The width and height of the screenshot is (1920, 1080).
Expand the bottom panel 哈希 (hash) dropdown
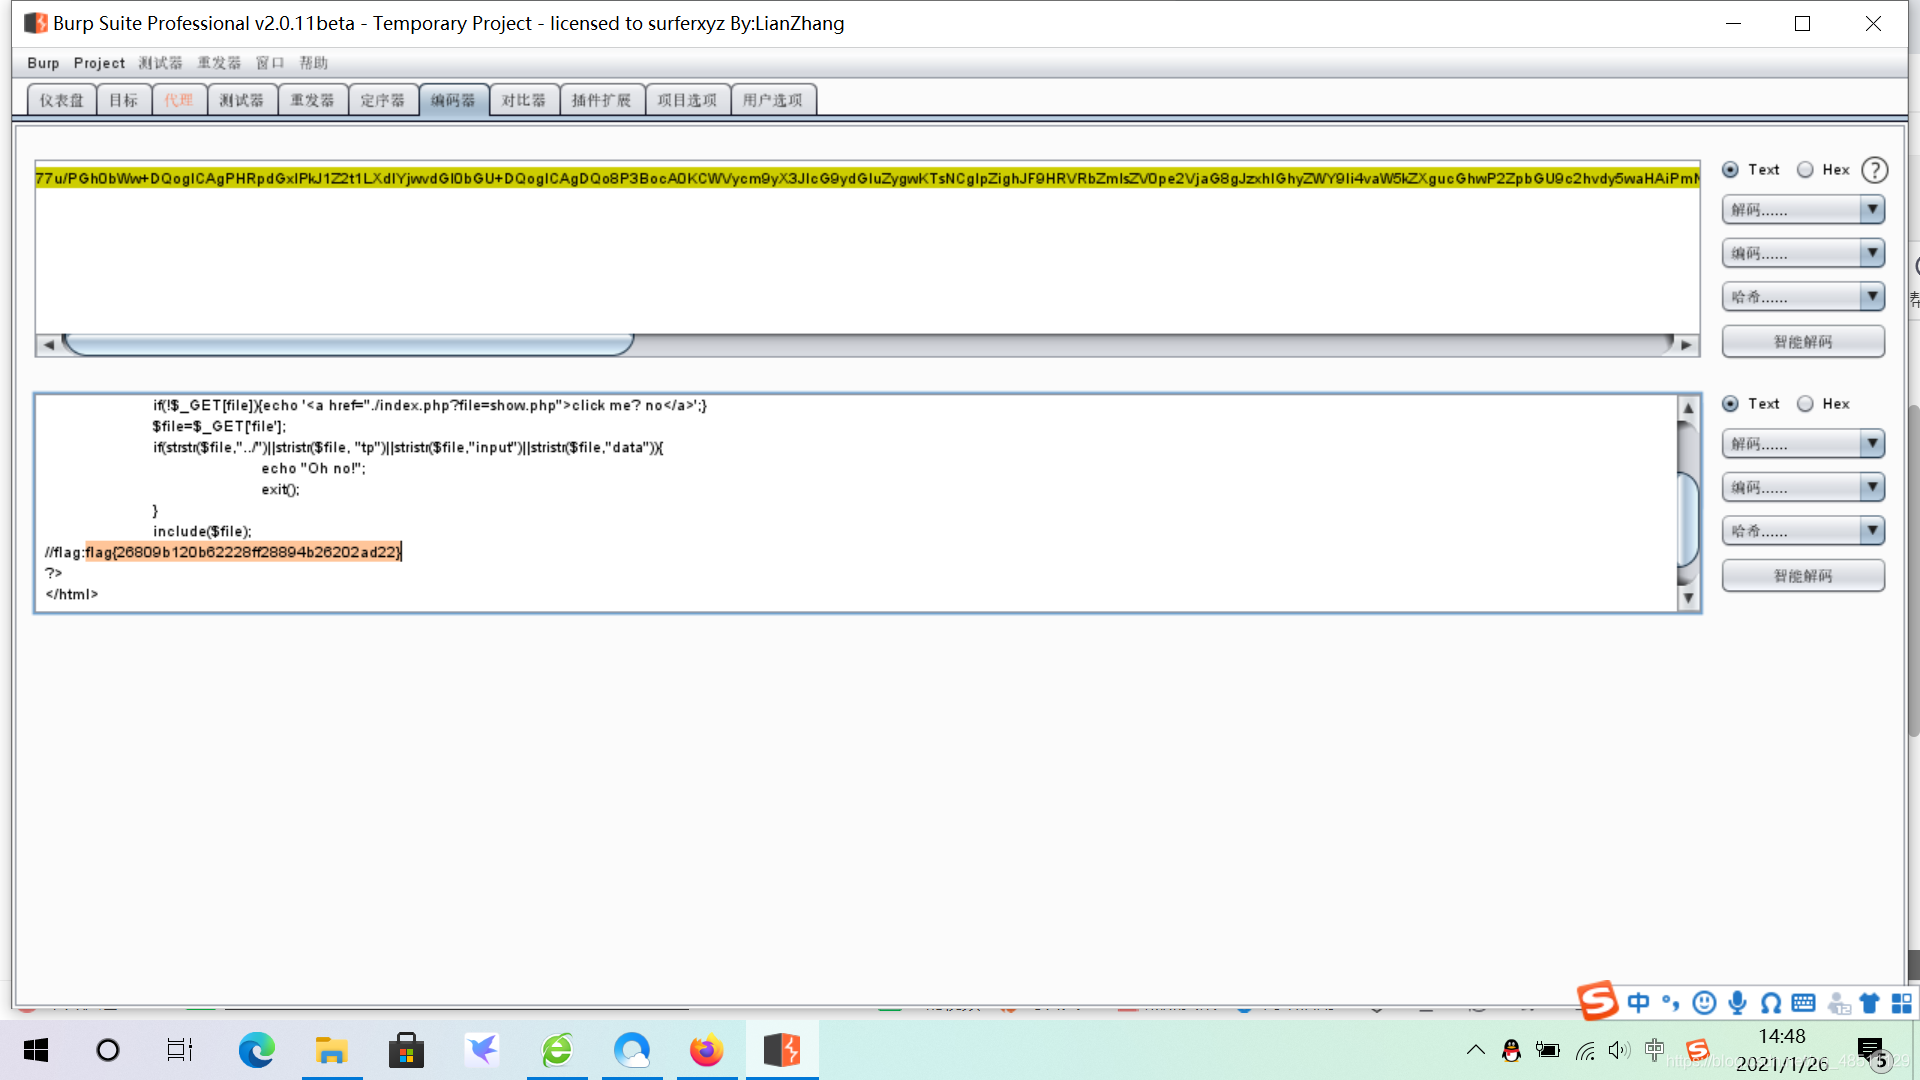click(1803, 531)
